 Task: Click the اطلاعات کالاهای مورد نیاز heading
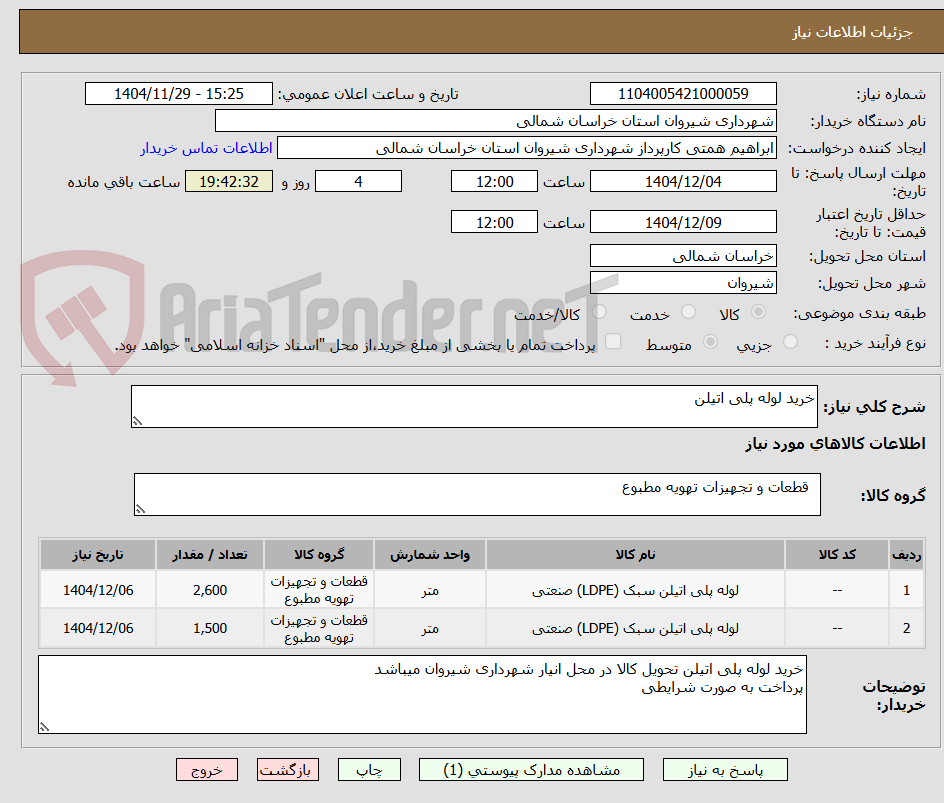coord(835,444)
